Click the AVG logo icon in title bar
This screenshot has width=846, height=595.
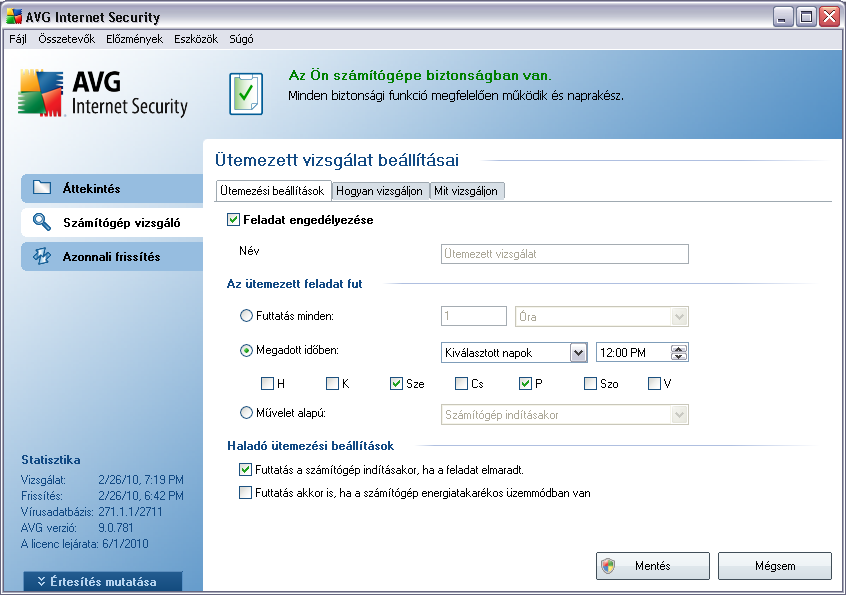tap(15, 17)
